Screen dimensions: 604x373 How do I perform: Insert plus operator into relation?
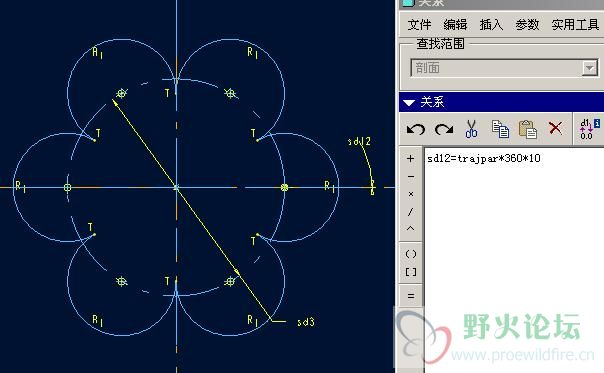pyautogui.click(x=411, y=158)
